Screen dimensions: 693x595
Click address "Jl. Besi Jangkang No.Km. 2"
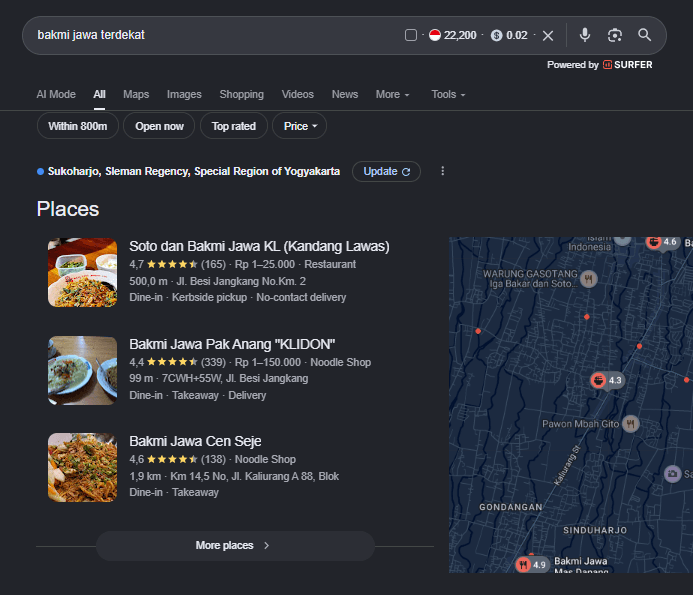tap(241, 281)
